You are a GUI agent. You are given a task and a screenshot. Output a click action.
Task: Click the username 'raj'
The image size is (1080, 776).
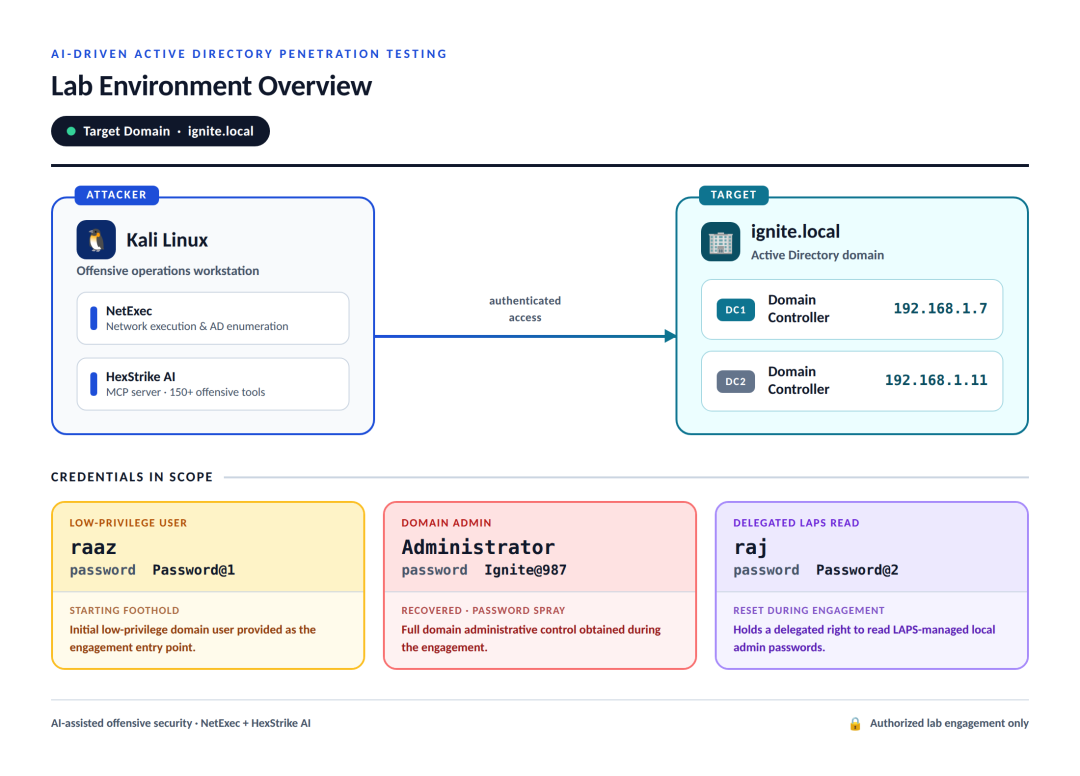coord(751,547)
